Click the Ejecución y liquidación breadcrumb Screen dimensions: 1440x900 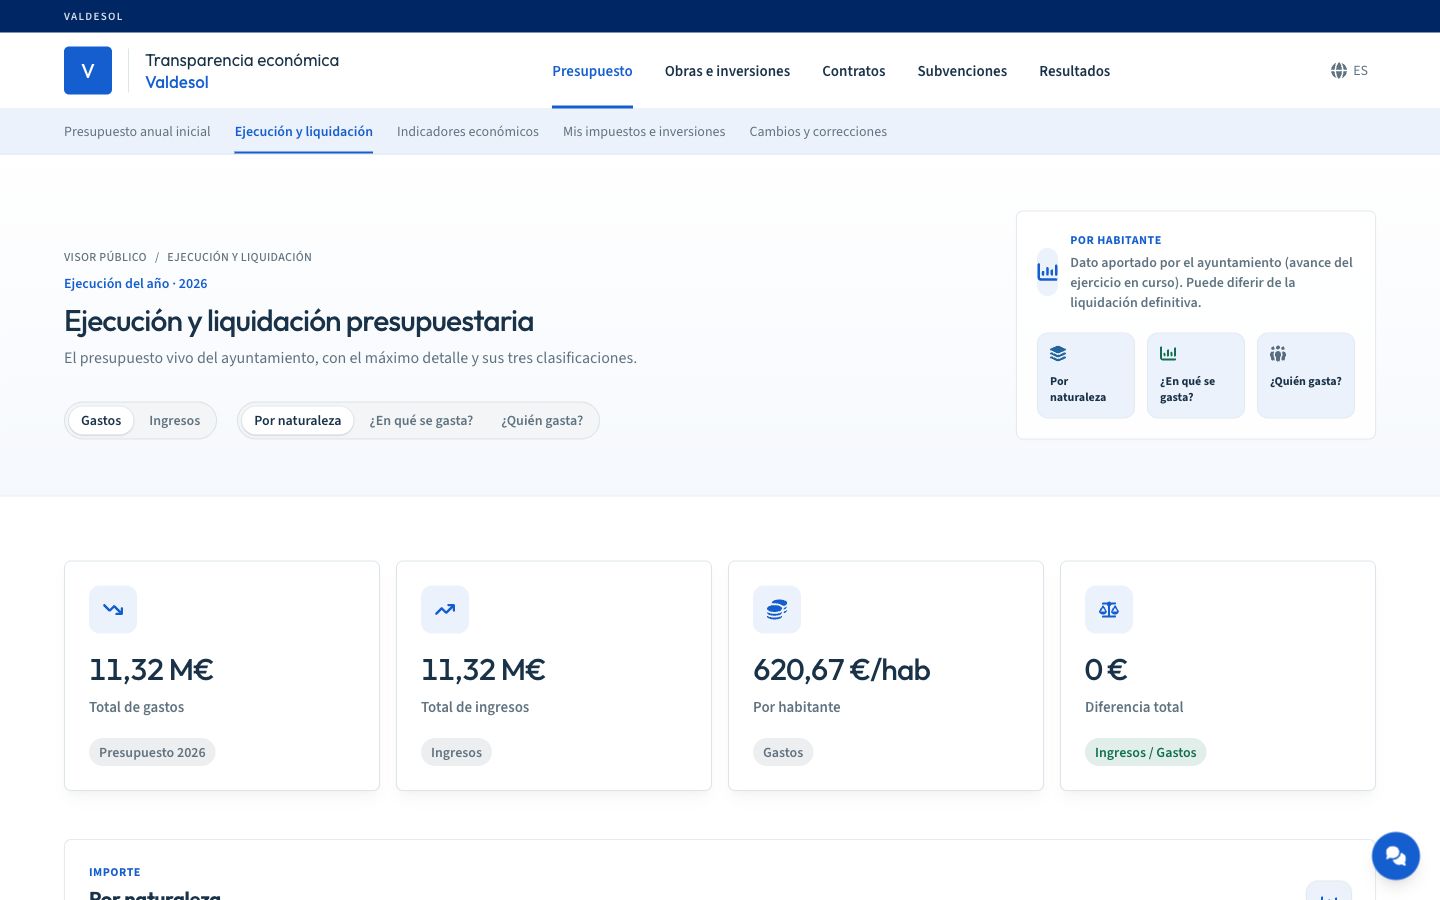point(240,257)
